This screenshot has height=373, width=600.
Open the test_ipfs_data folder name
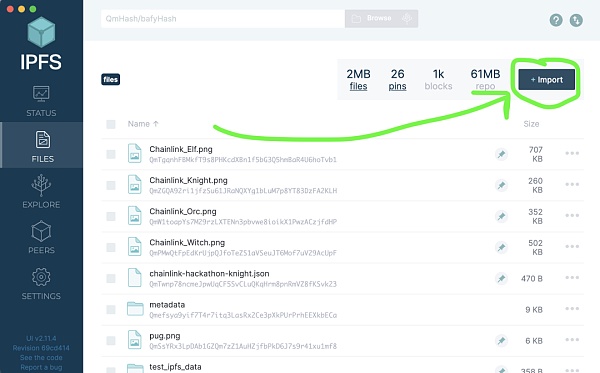point(175,367)
